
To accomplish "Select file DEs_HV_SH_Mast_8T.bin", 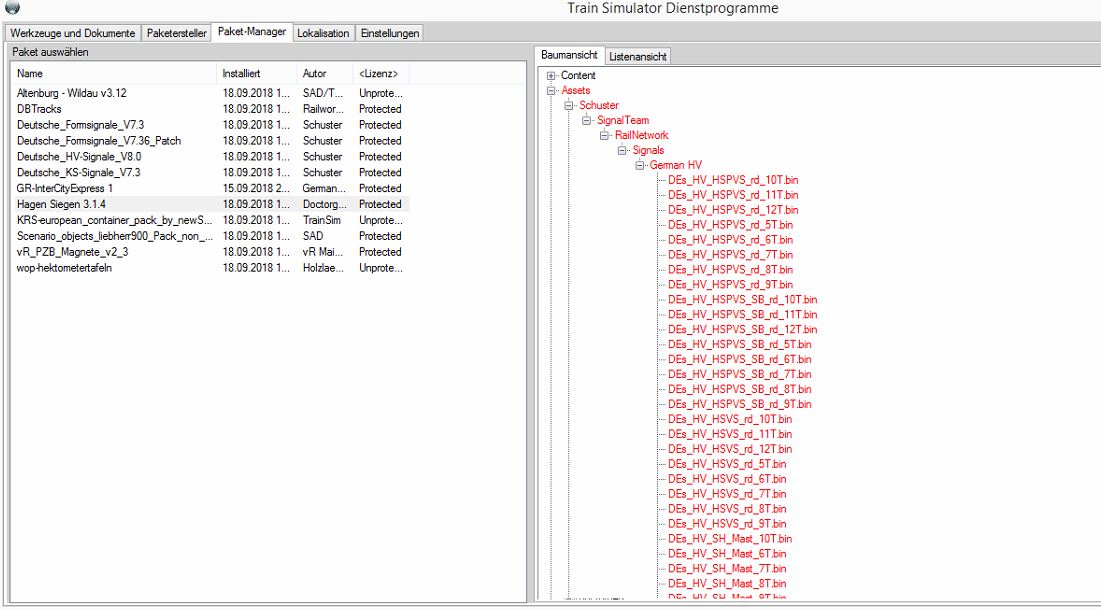I will (x=727, y=584).
